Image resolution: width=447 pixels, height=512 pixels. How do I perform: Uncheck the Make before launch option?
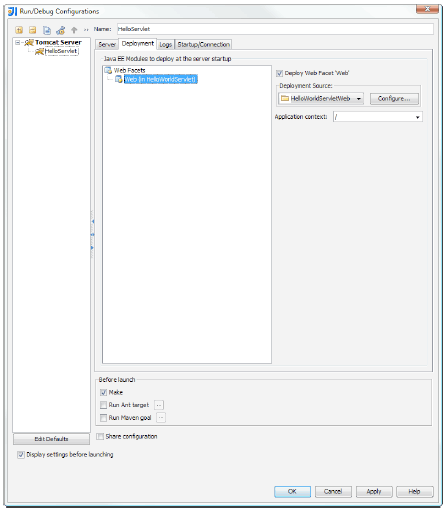(x=103, y=392)
